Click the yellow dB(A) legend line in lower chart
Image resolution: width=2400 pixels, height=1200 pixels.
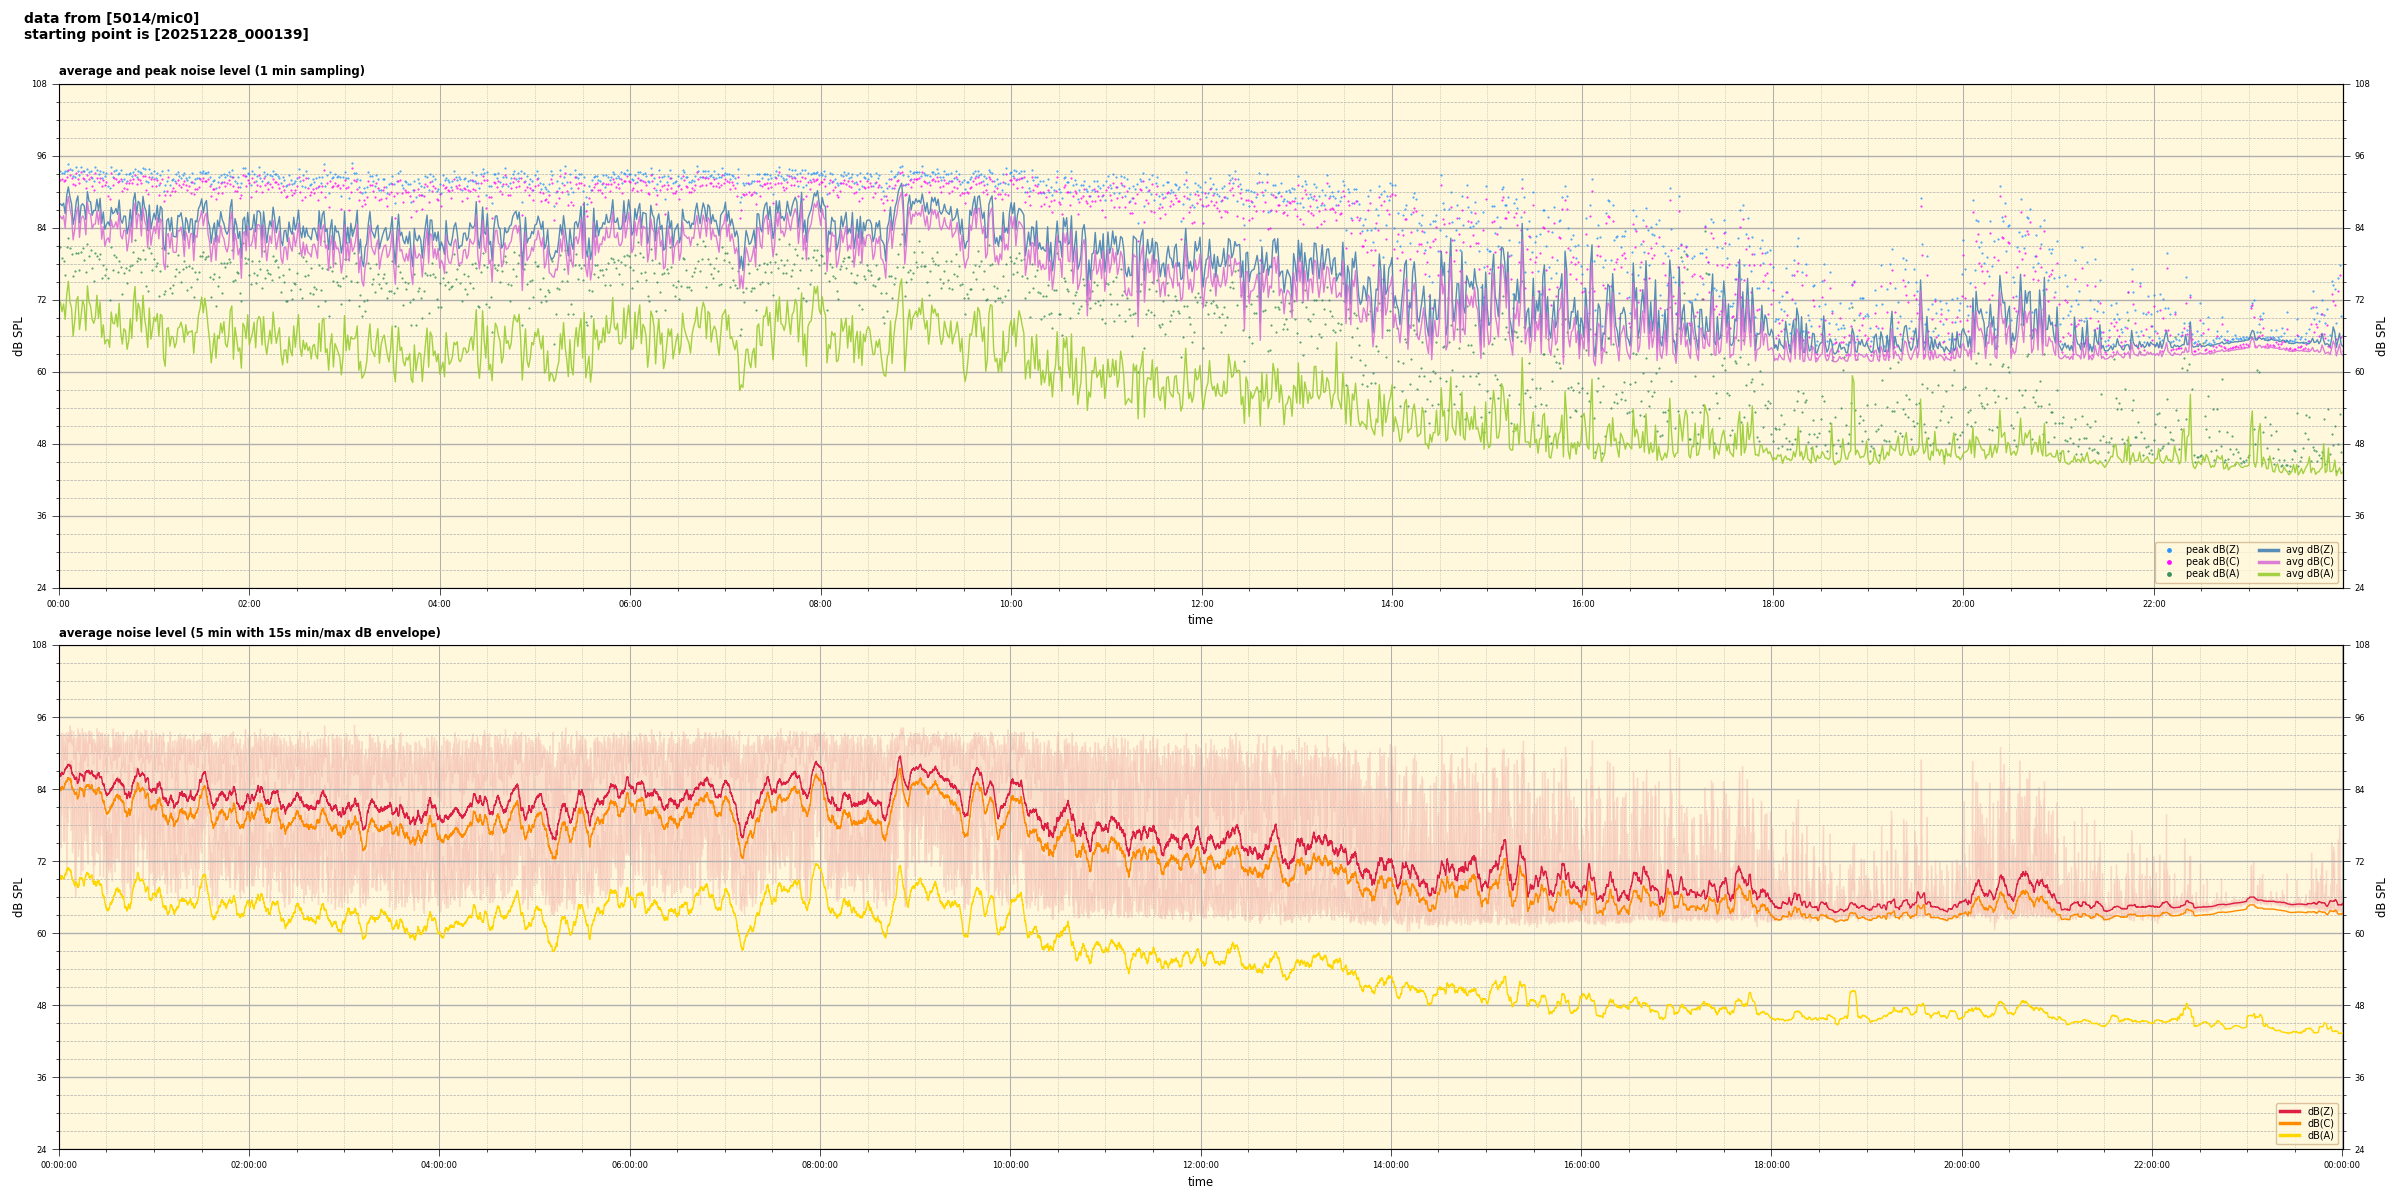[2289, 1135]
